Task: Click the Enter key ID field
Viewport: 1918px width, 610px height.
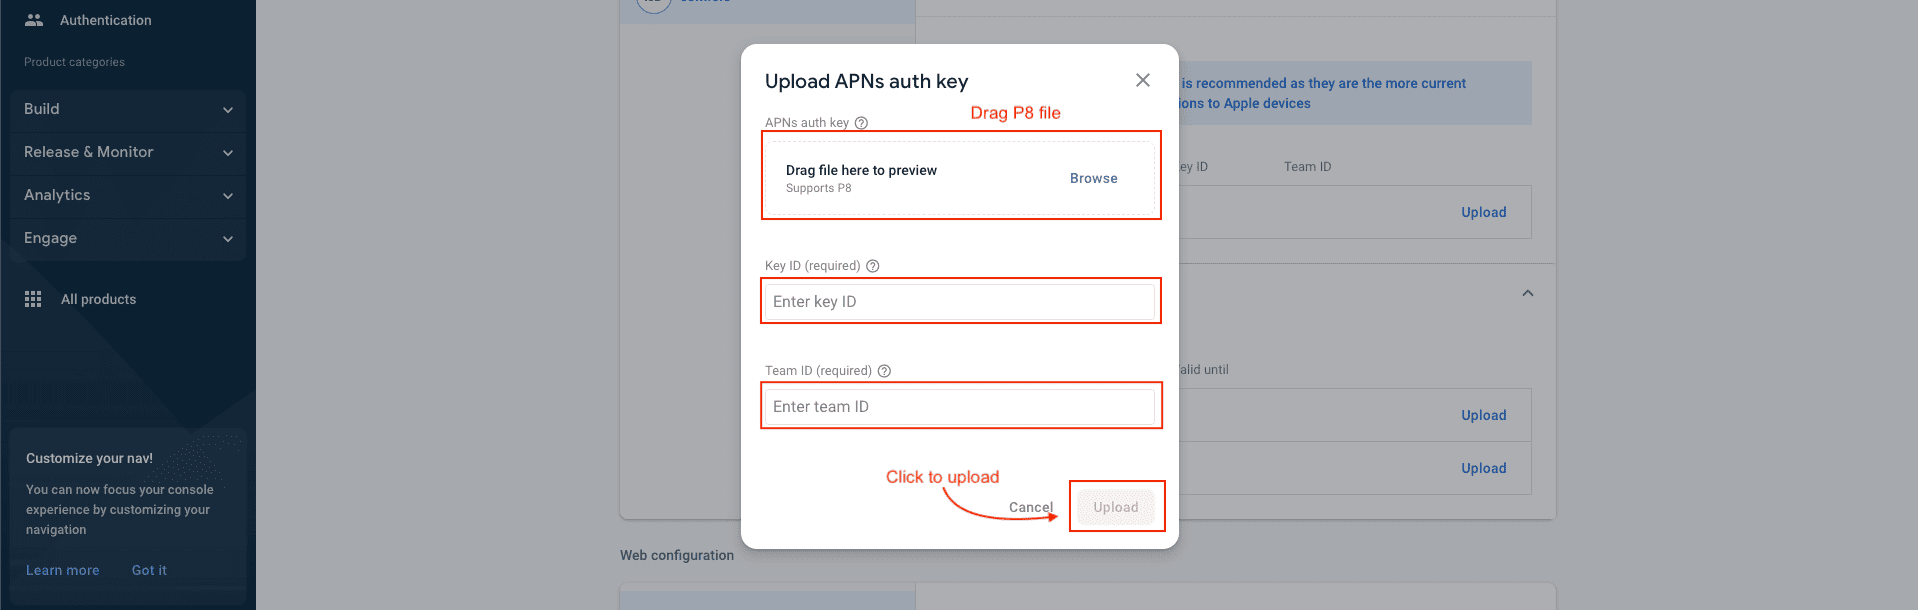Action: [959, 301]
